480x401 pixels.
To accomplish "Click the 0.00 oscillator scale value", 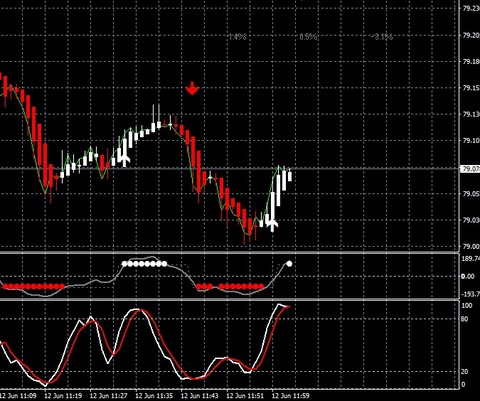I will (468, 276).
